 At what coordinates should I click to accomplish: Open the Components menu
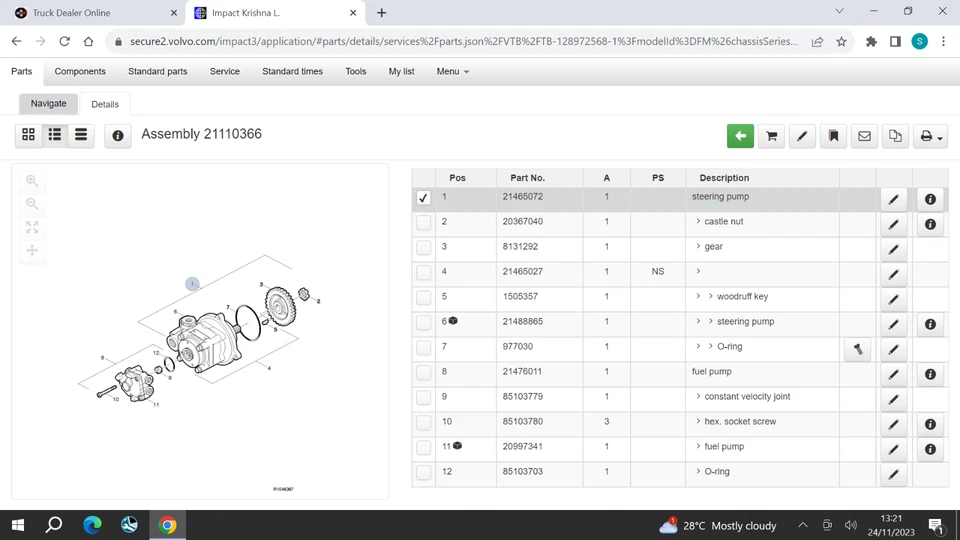[x=80, y=72]
